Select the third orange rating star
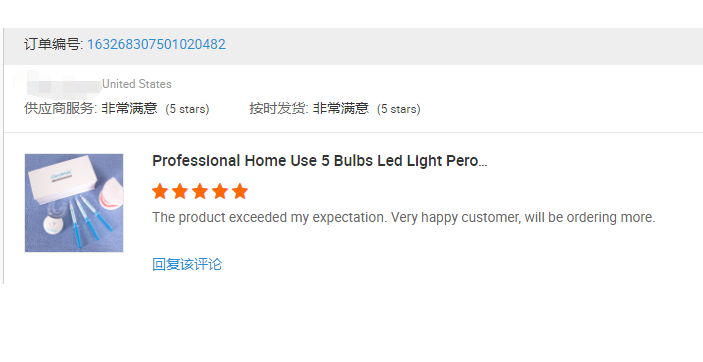Viewport: 703px width, 362px height. click(x=200, y=191)
